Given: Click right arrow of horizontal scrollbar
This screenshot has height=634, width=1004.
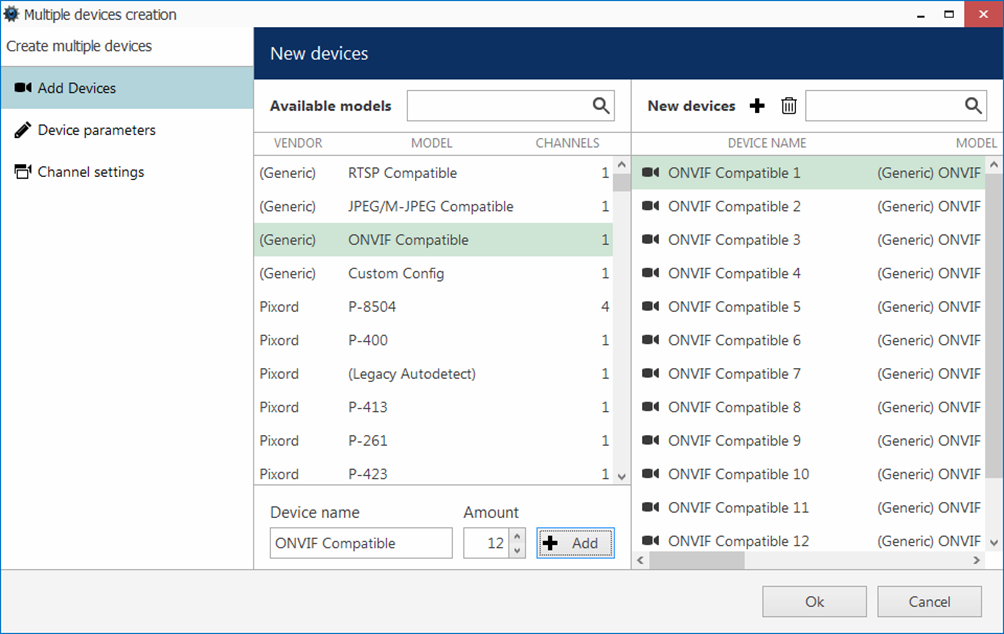Looking at the screenshot, I should point(977,561).
